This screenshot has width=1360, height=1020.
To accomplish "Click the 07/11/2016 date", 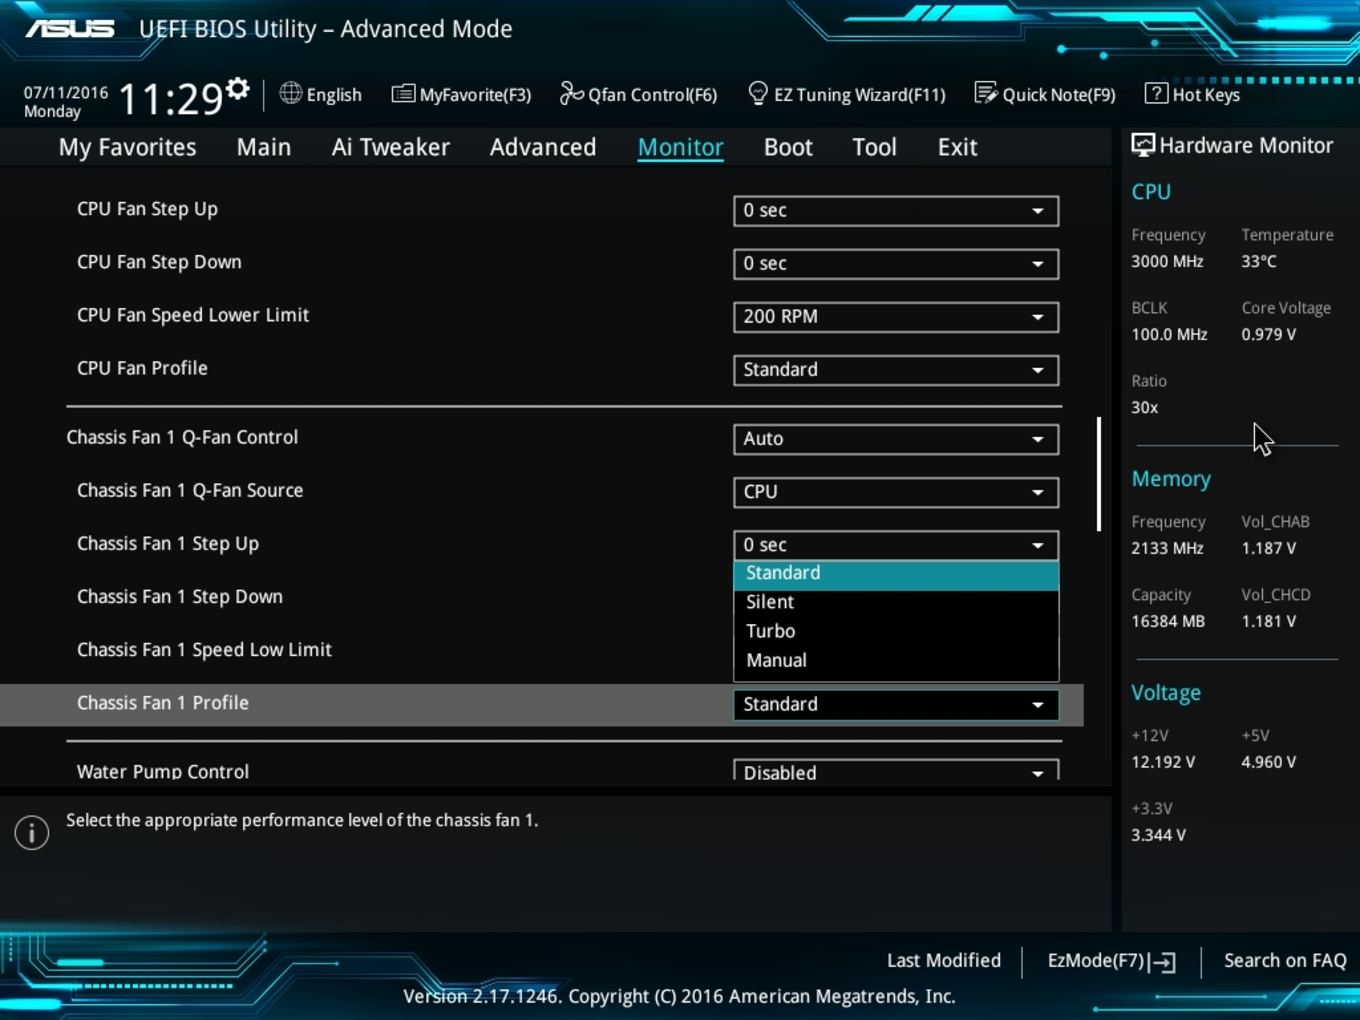I will tap(66, 92).
